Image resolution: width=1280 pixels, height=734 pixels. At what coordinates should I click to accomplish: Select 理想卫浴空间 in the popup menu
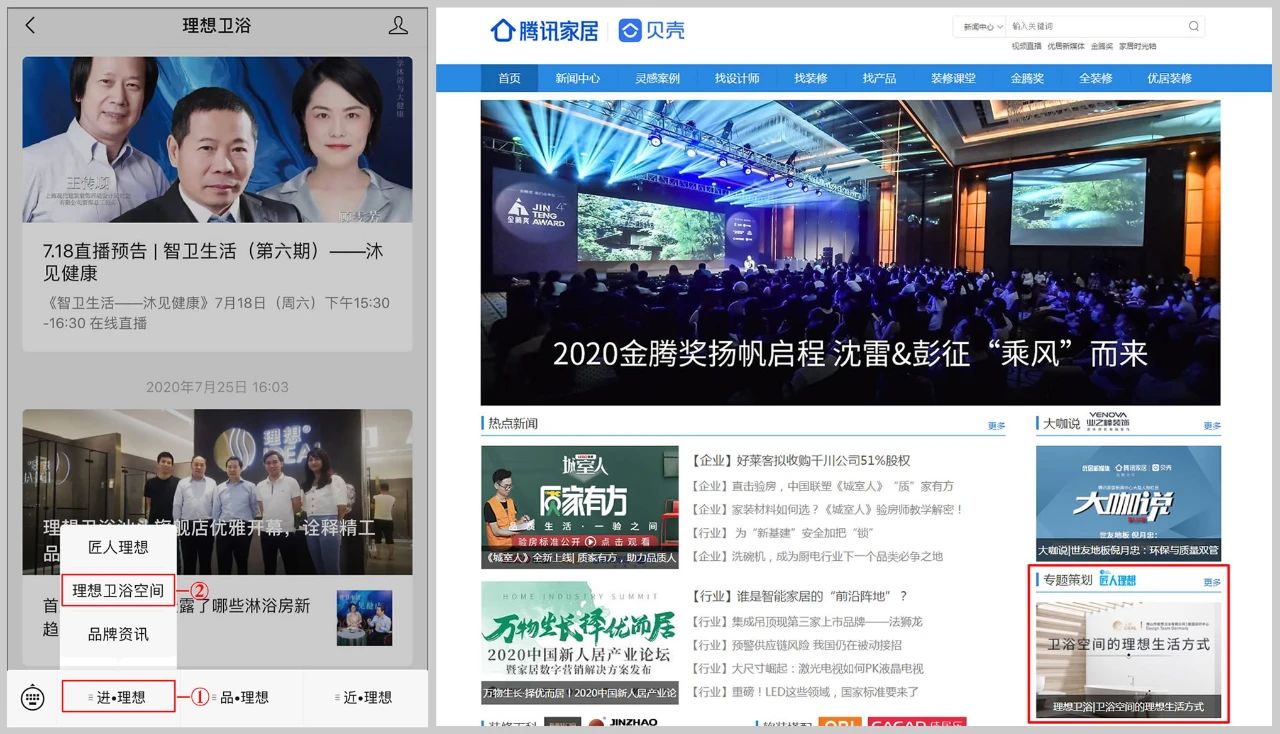point(118,590)
